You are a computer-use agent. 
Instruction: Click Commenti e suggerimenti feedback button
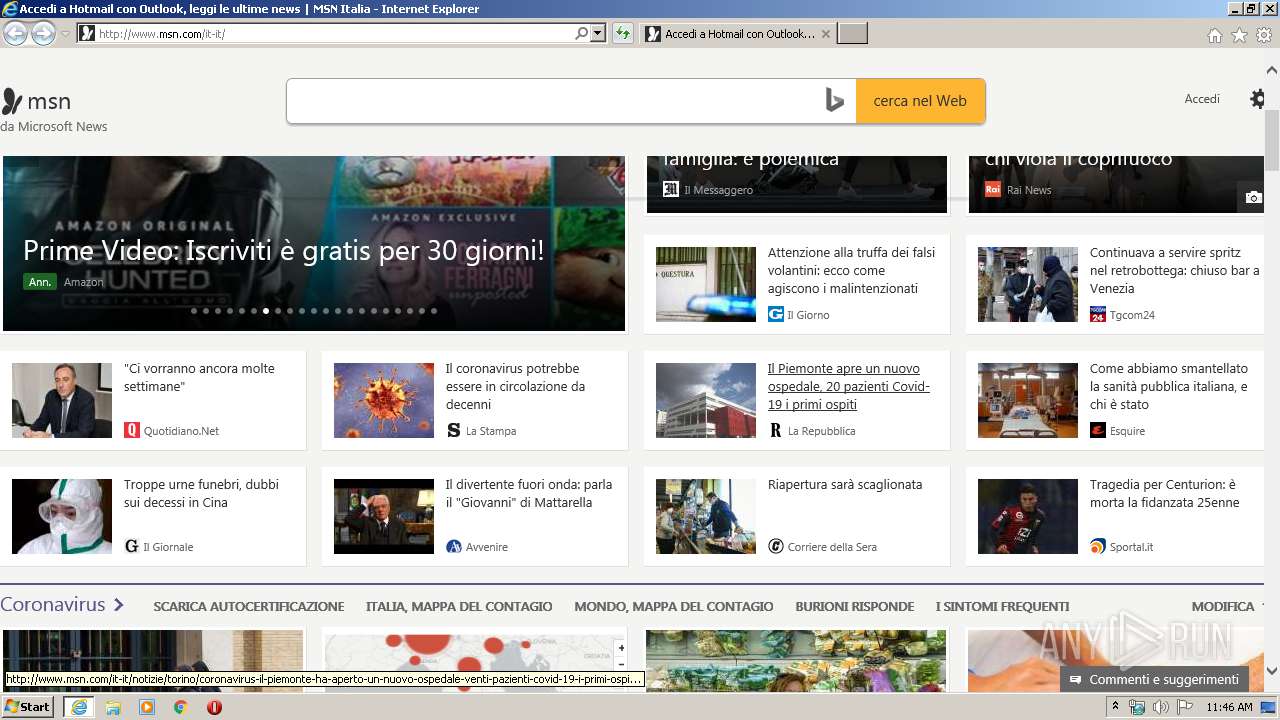tap(1154, 679)
